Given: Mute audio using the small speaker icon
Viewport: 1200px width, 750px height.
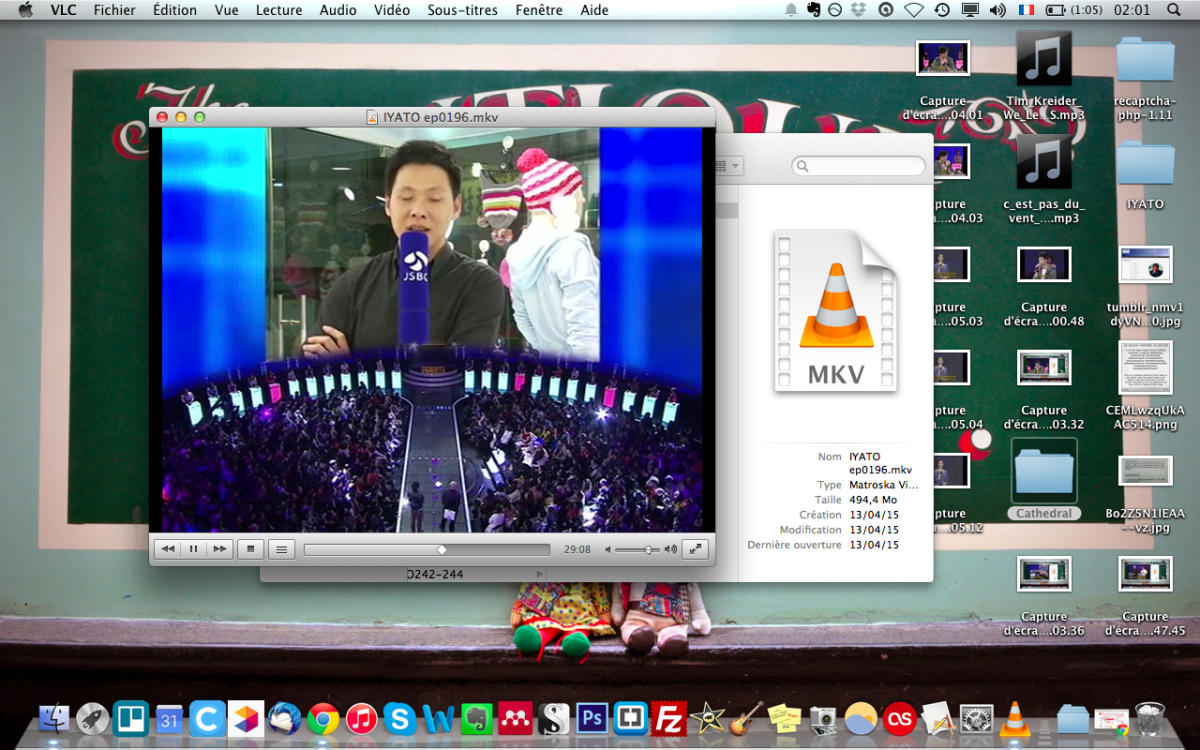Looking at the screenshot, I should pos(608,549).
